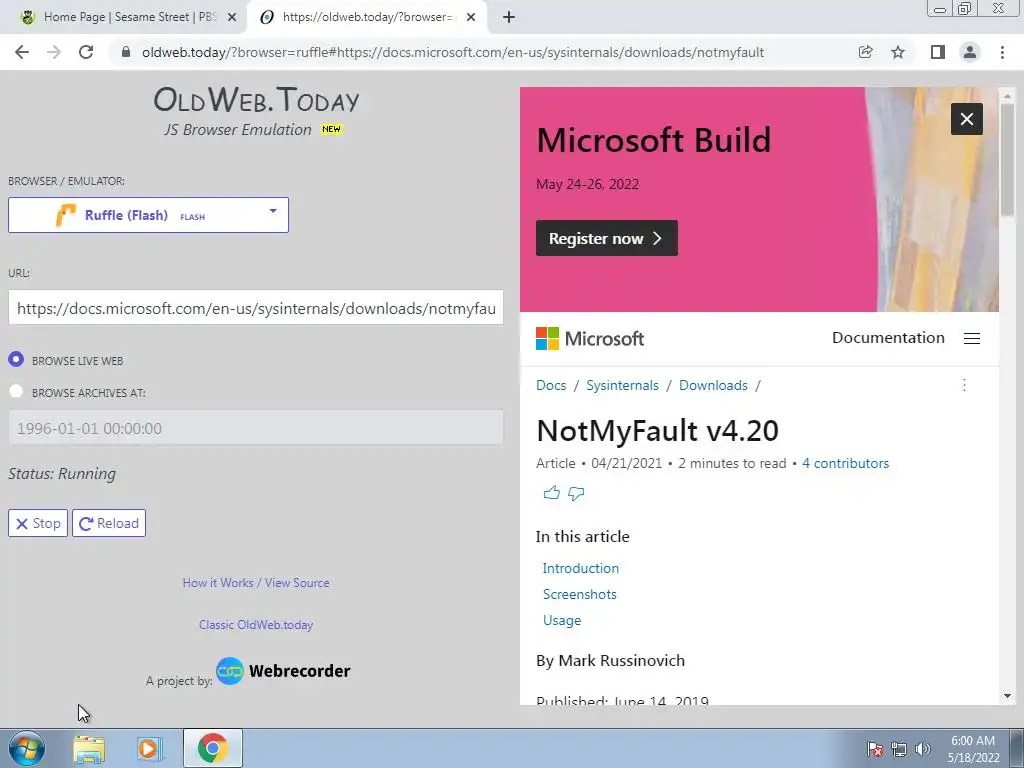Open the How it Works / View Source link
Screen dimensions: 1024x768
coord(256,583)
